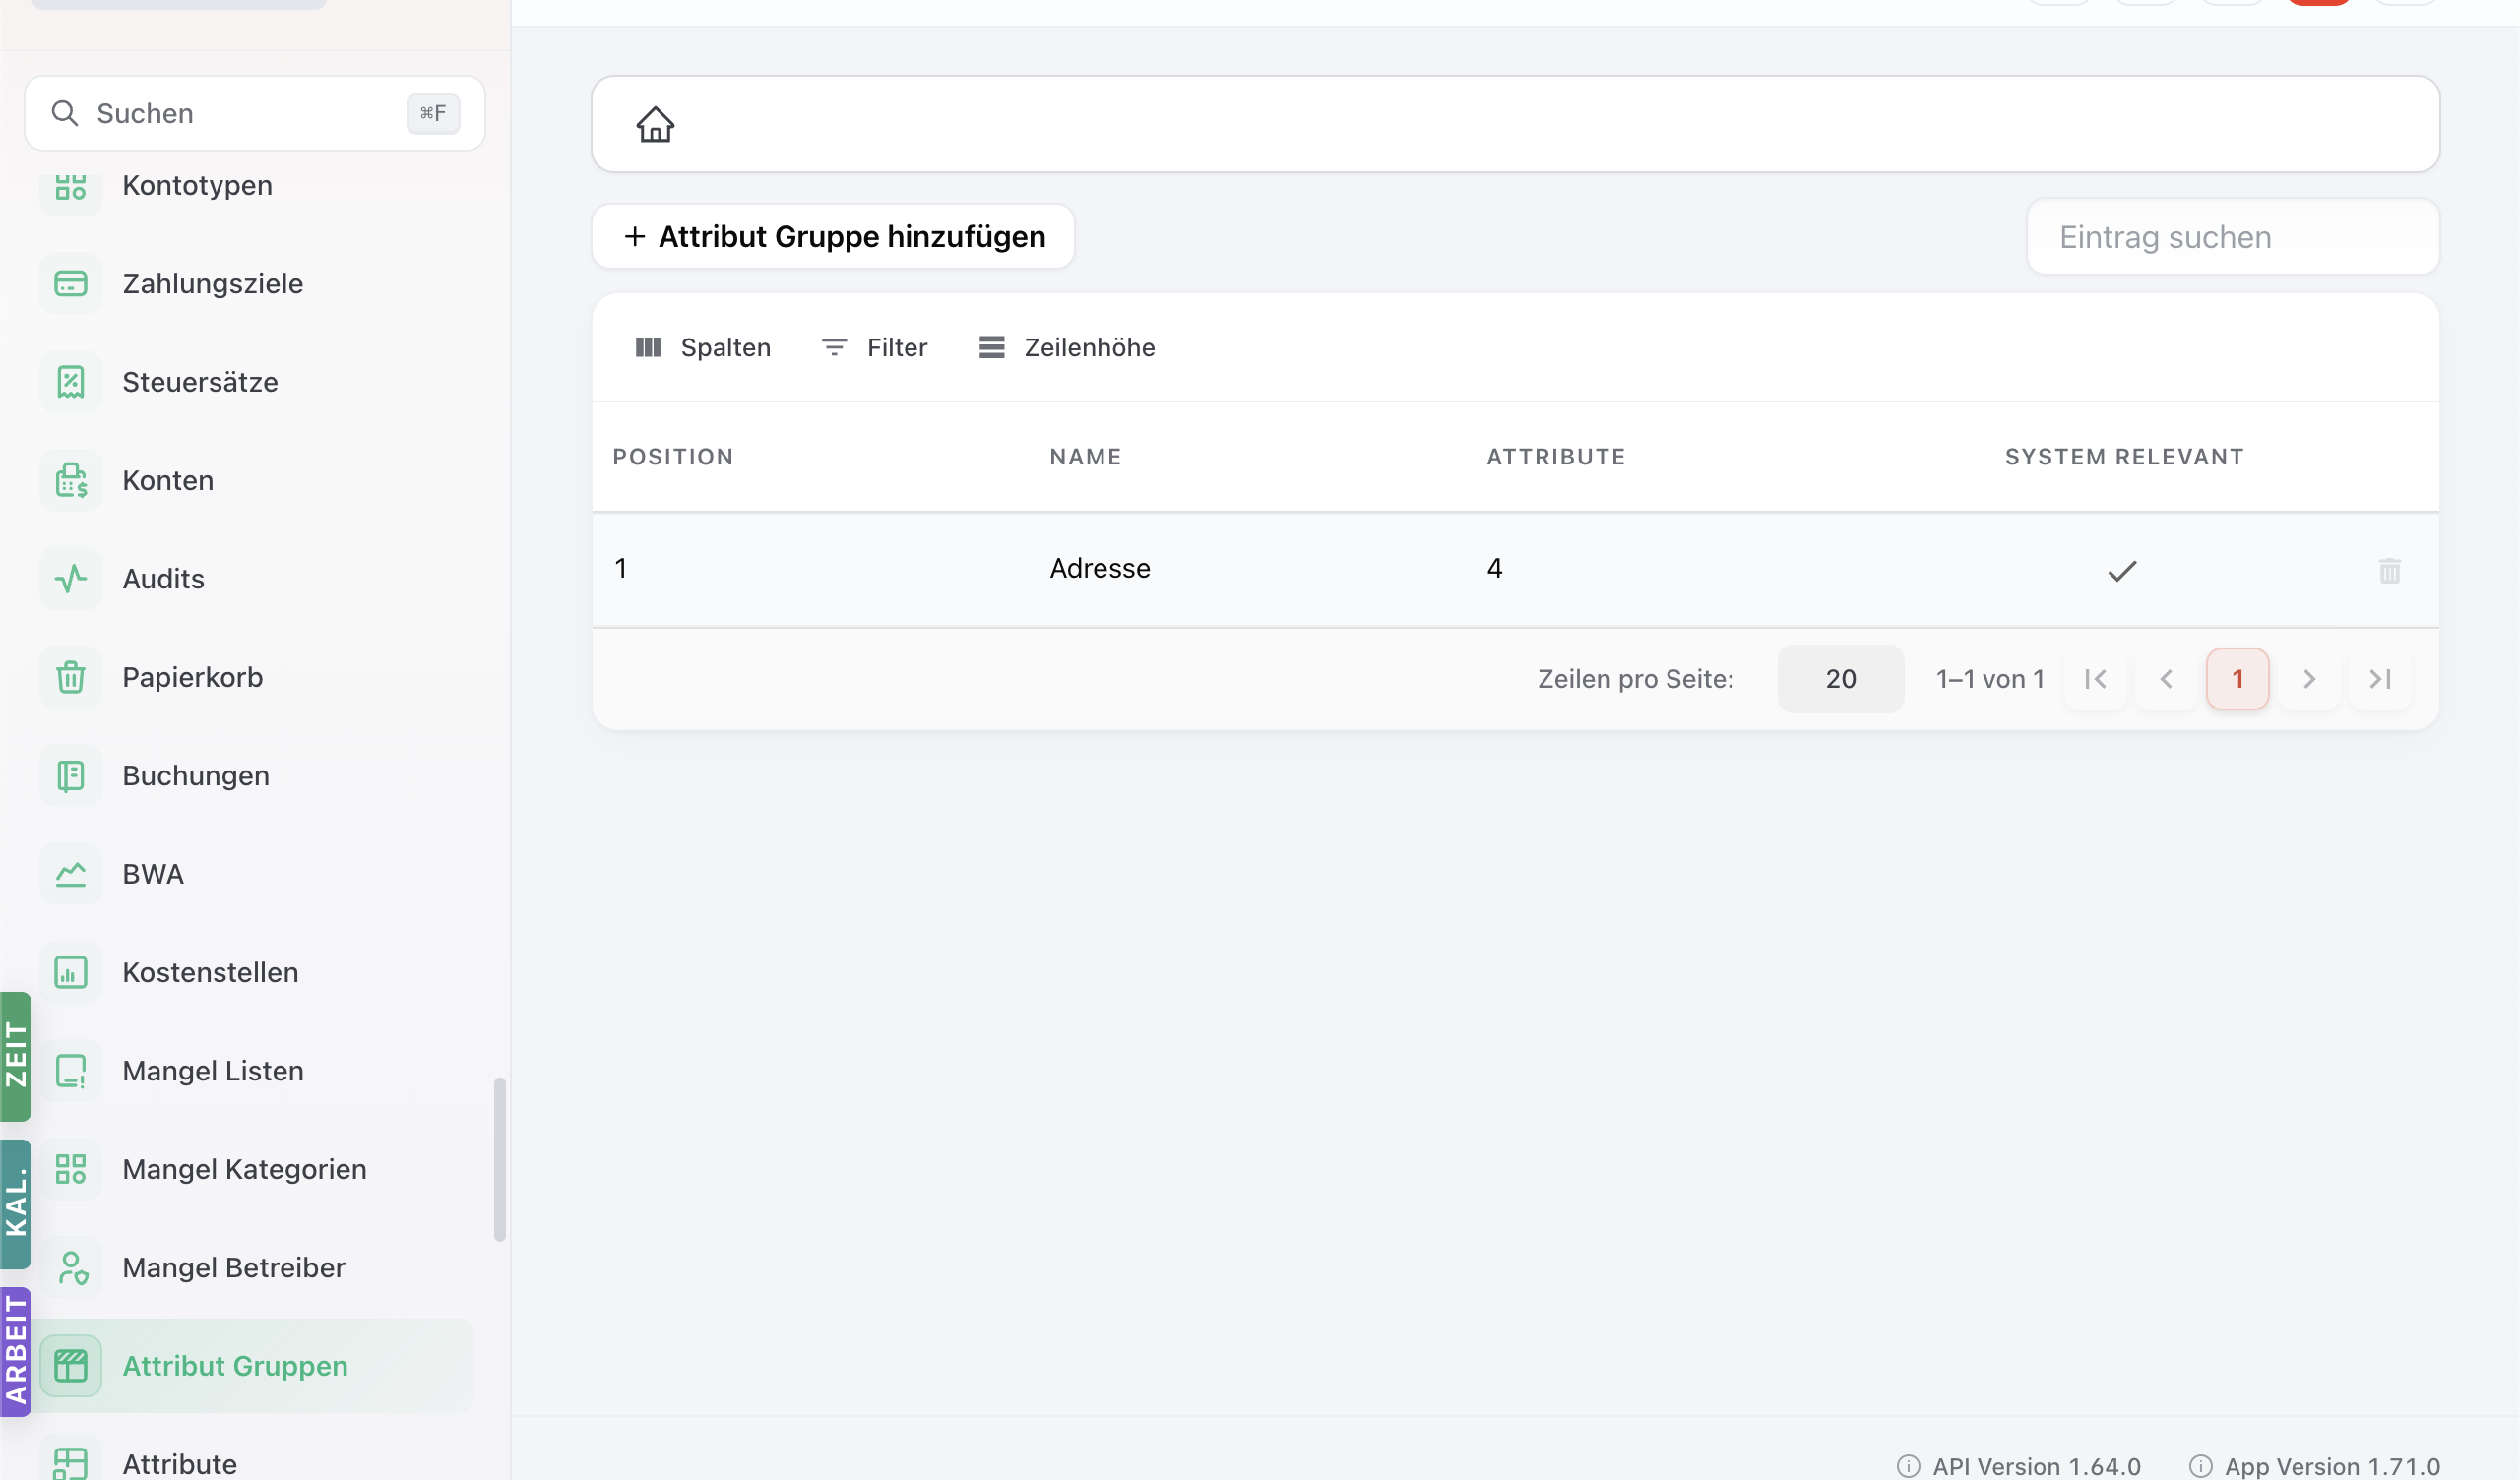
Task: Click the Mangel Kategorien grid icon
Action: click(x=70, y=1169)
